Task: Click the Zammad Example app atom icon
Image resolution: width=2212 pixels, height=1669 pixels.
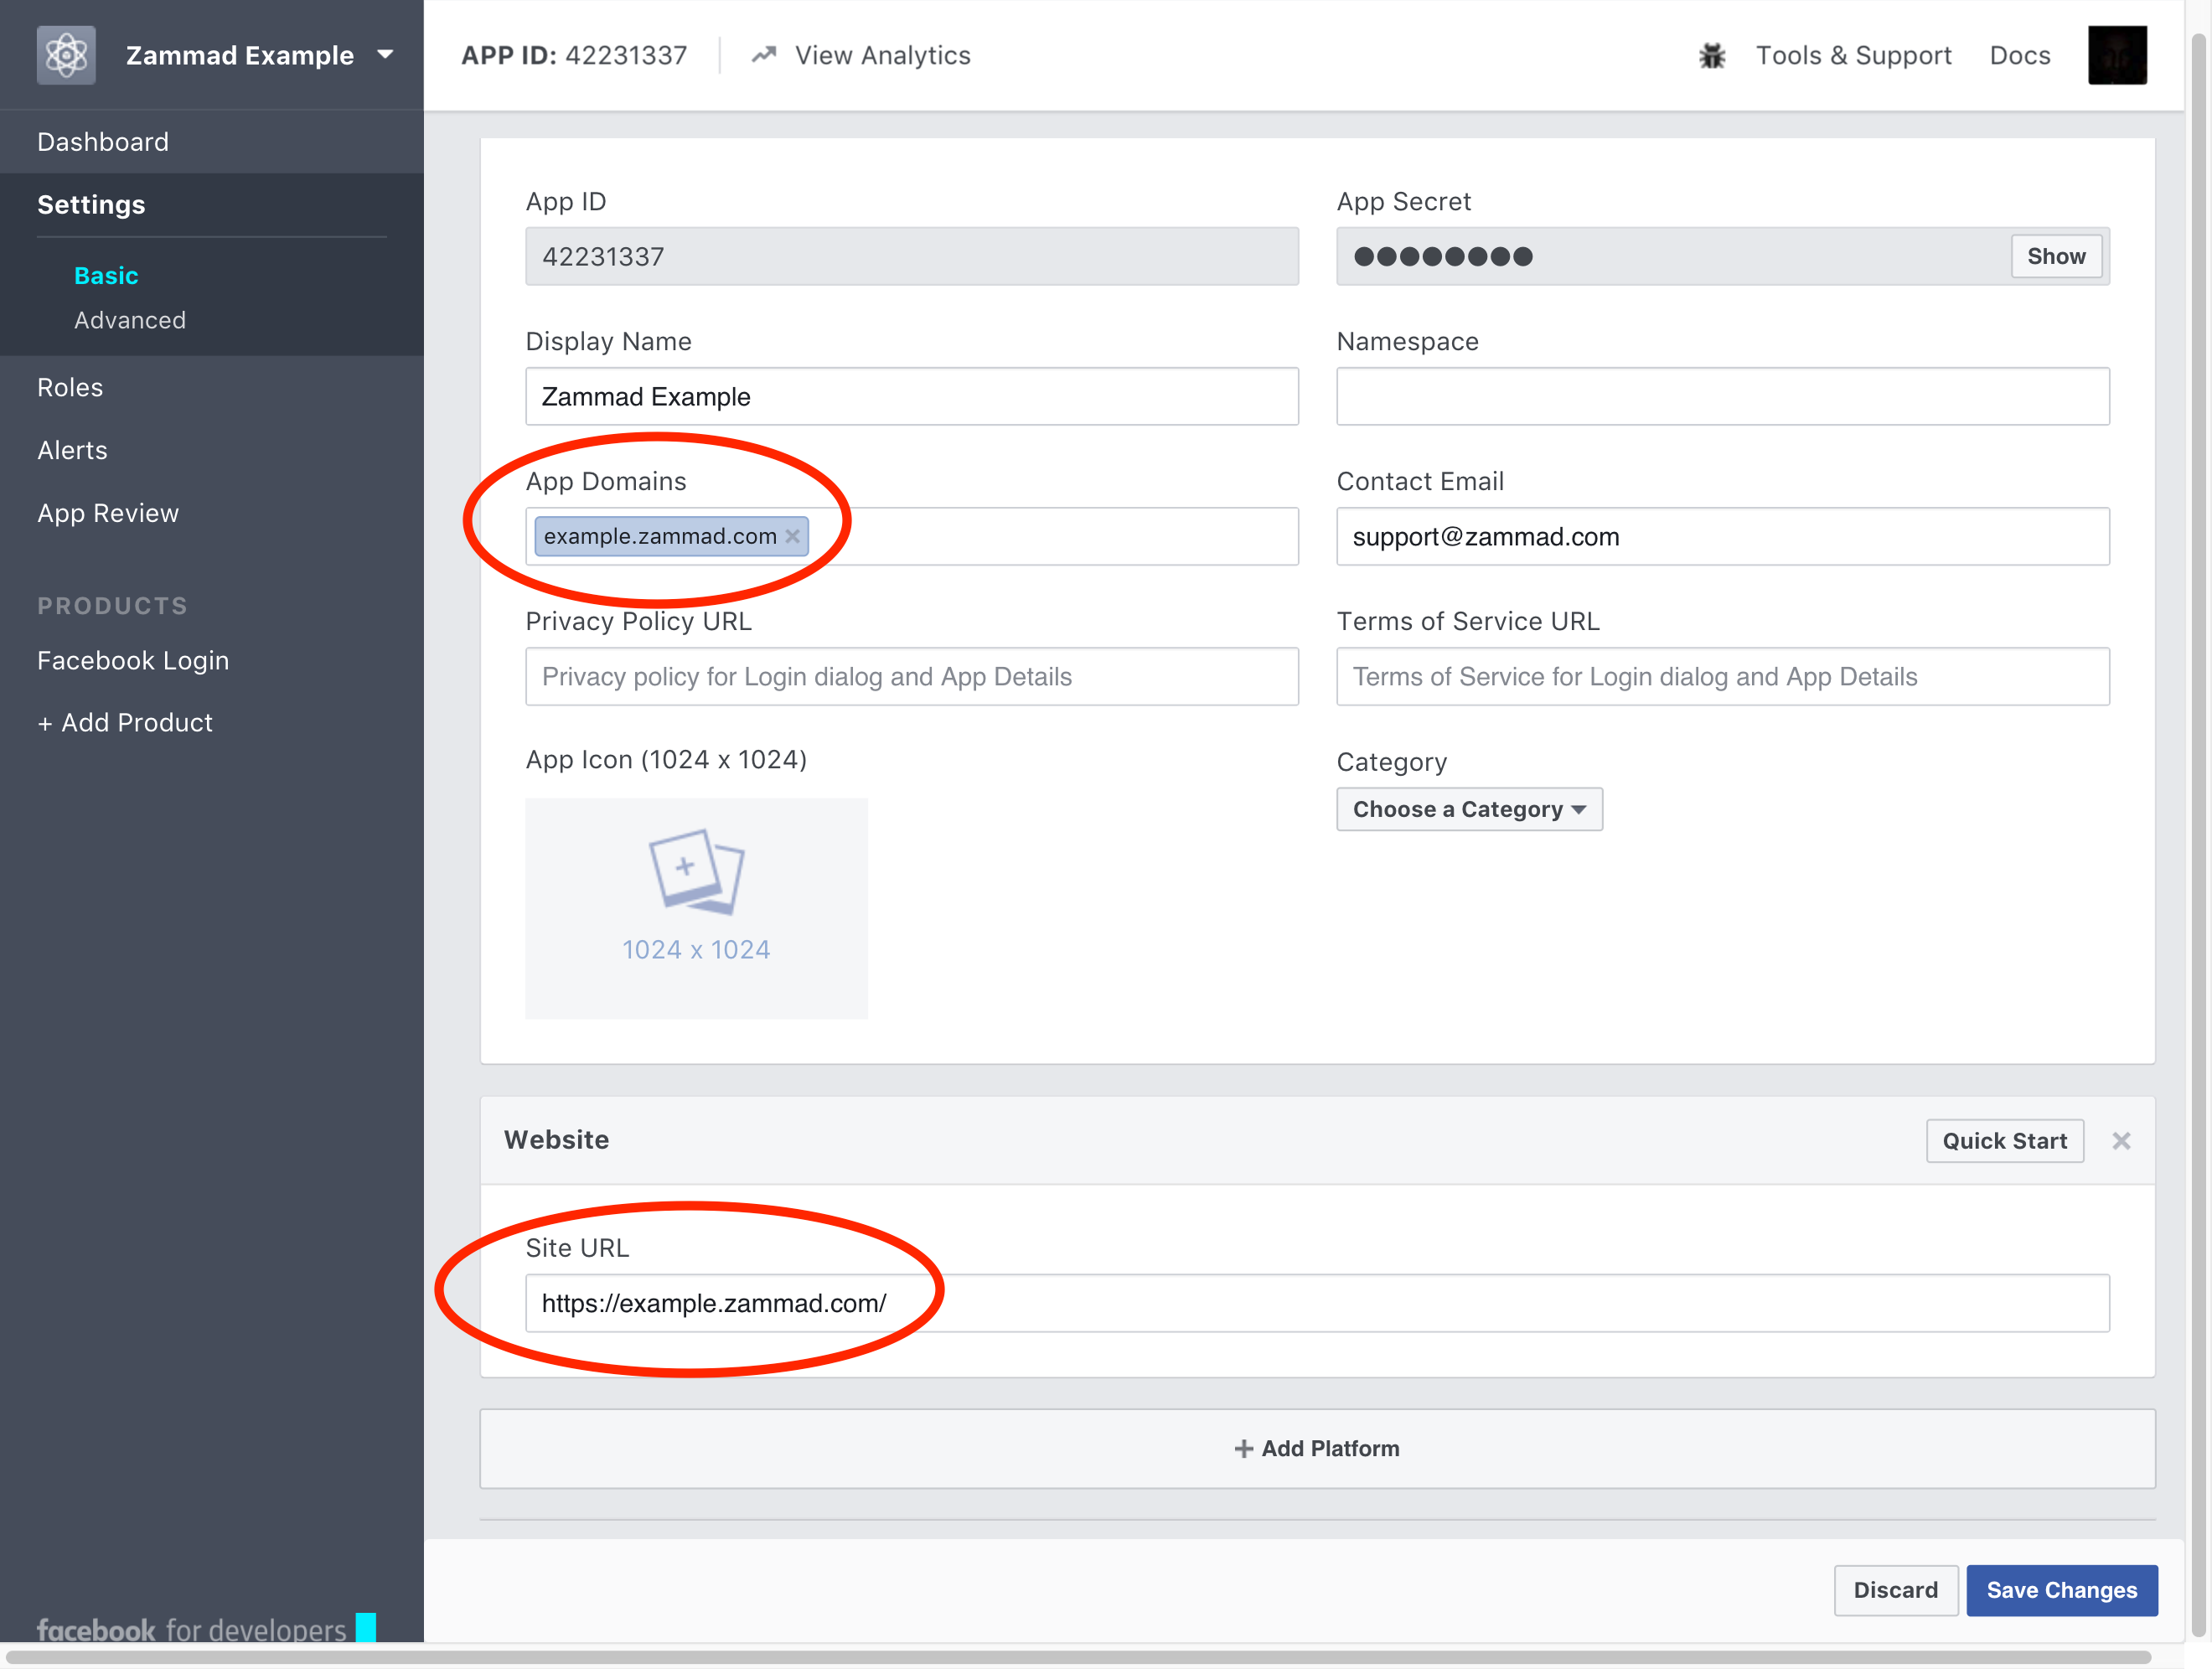Action: point(66,55)
